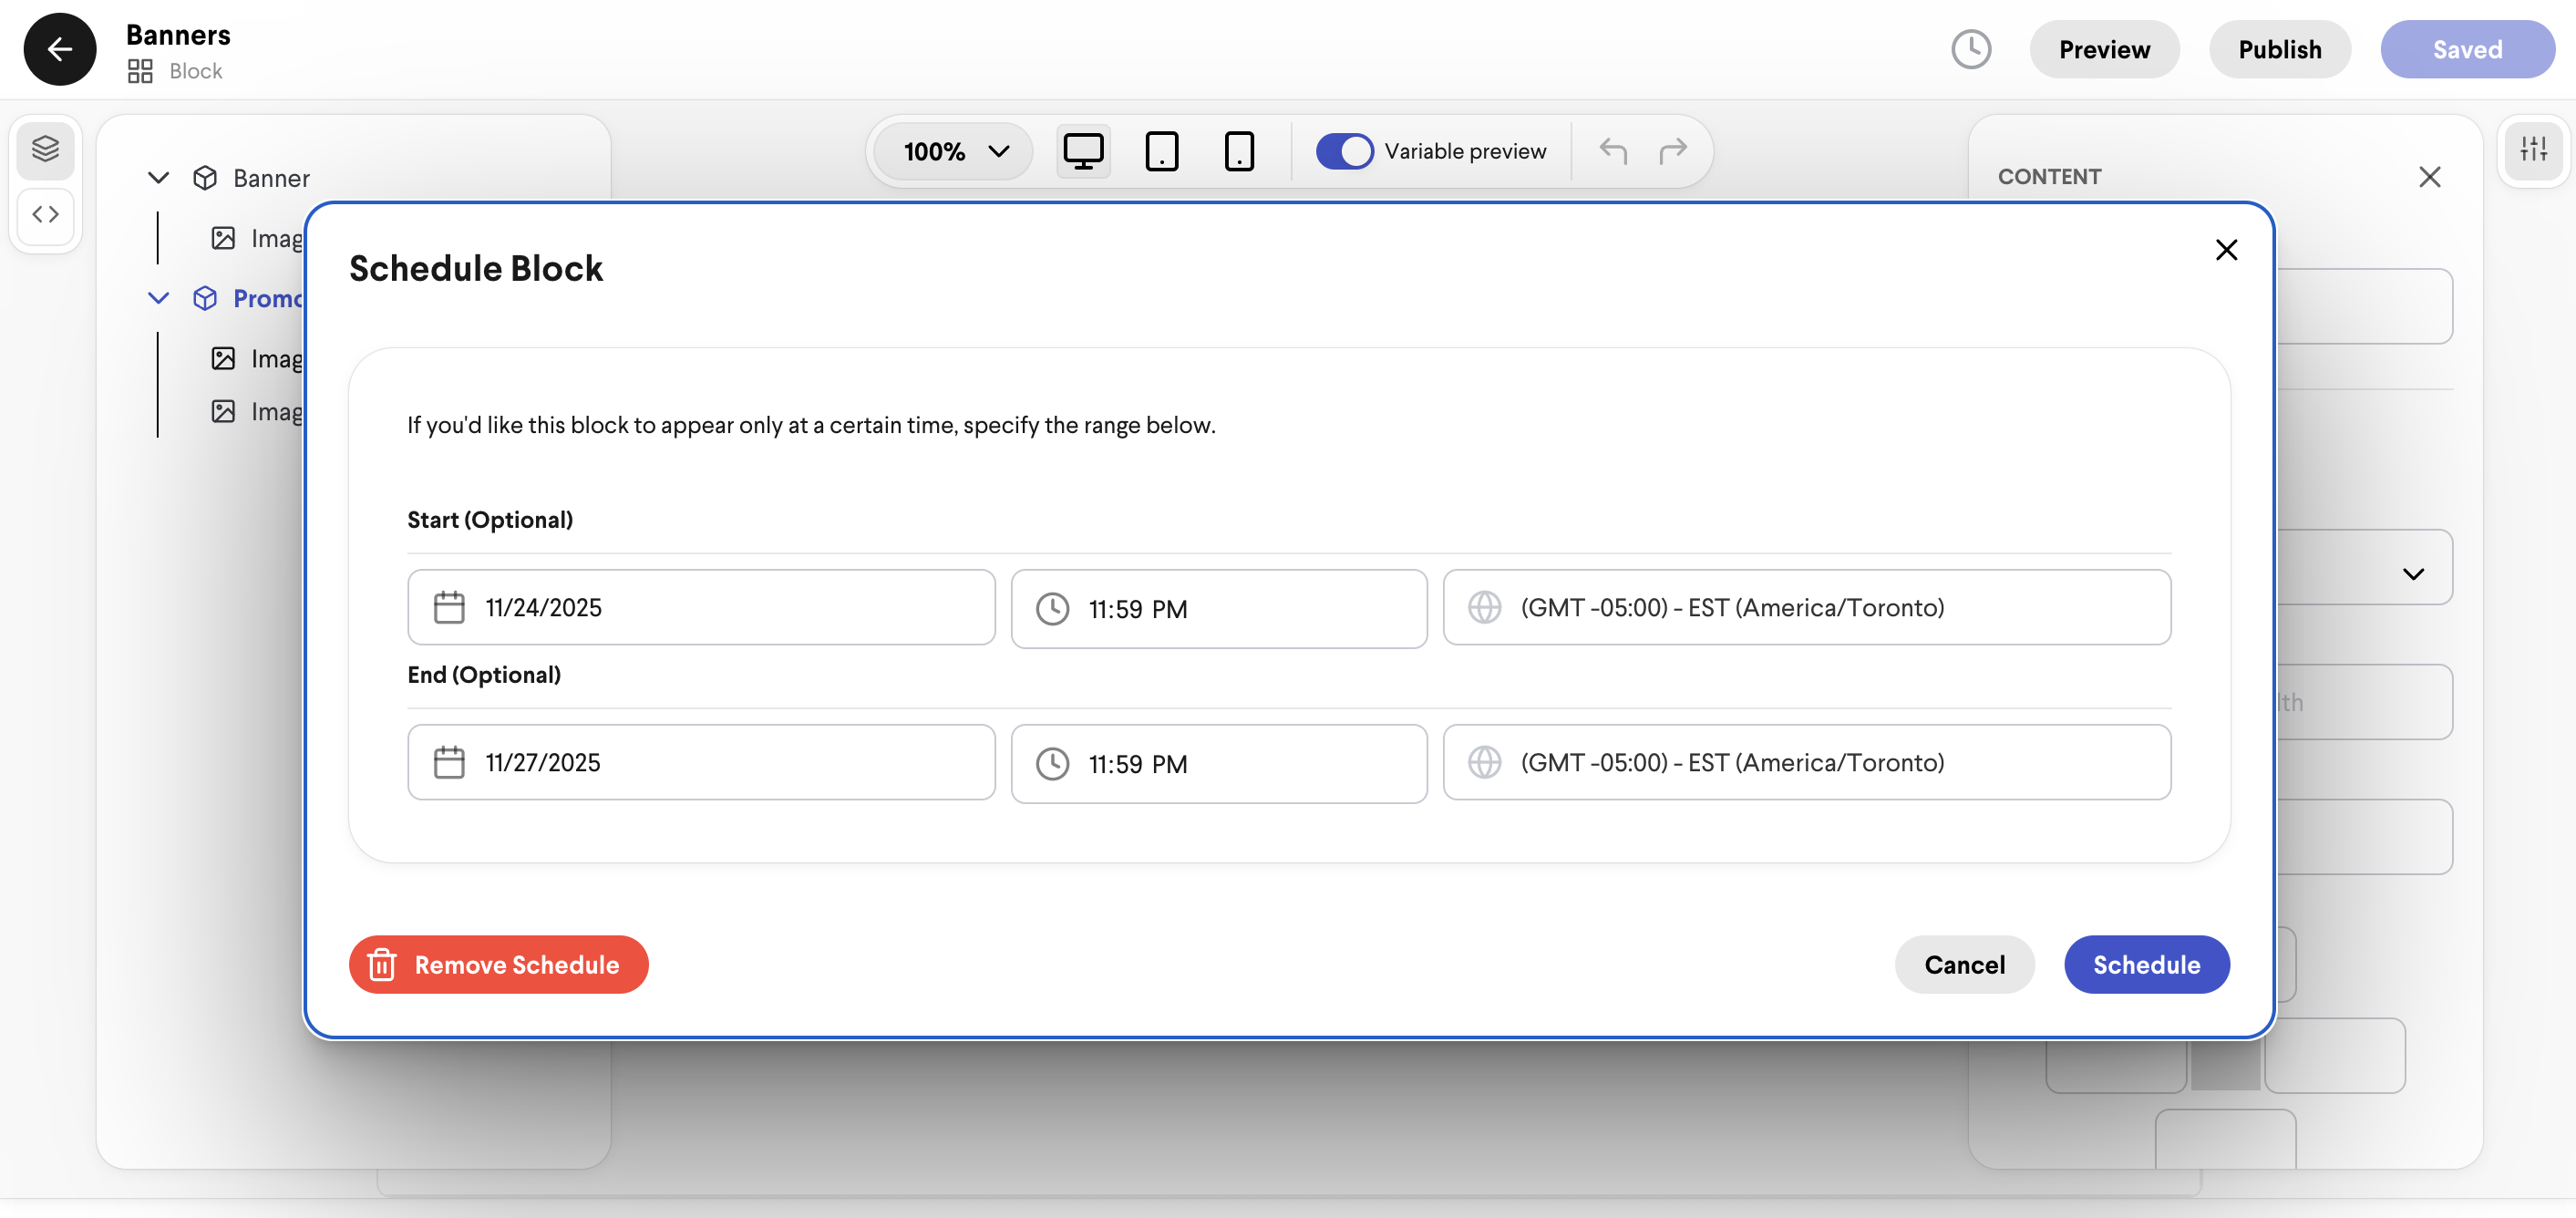Click the blue Schedule button
Viewport: 2576px width, 1218px height.
coord(2146,965)
